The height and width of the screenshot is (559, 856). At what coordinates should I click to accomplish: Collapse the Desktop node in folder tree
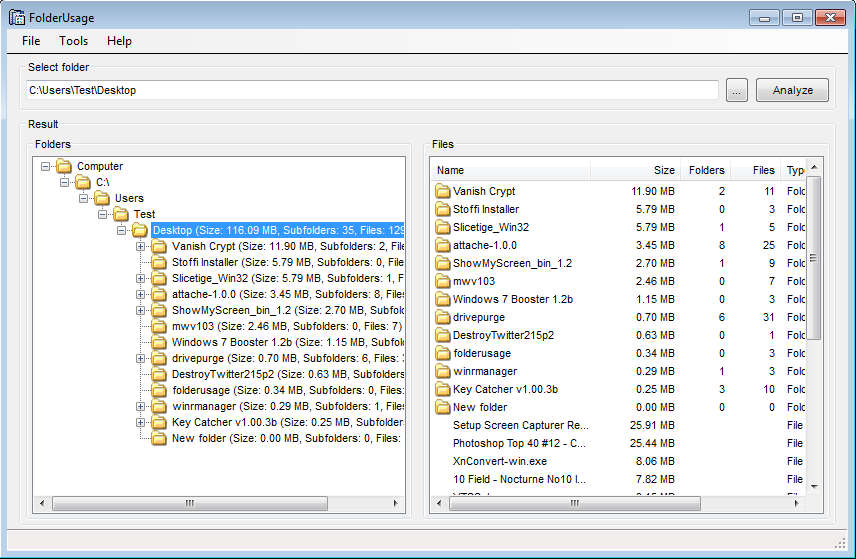coord(121,230)
